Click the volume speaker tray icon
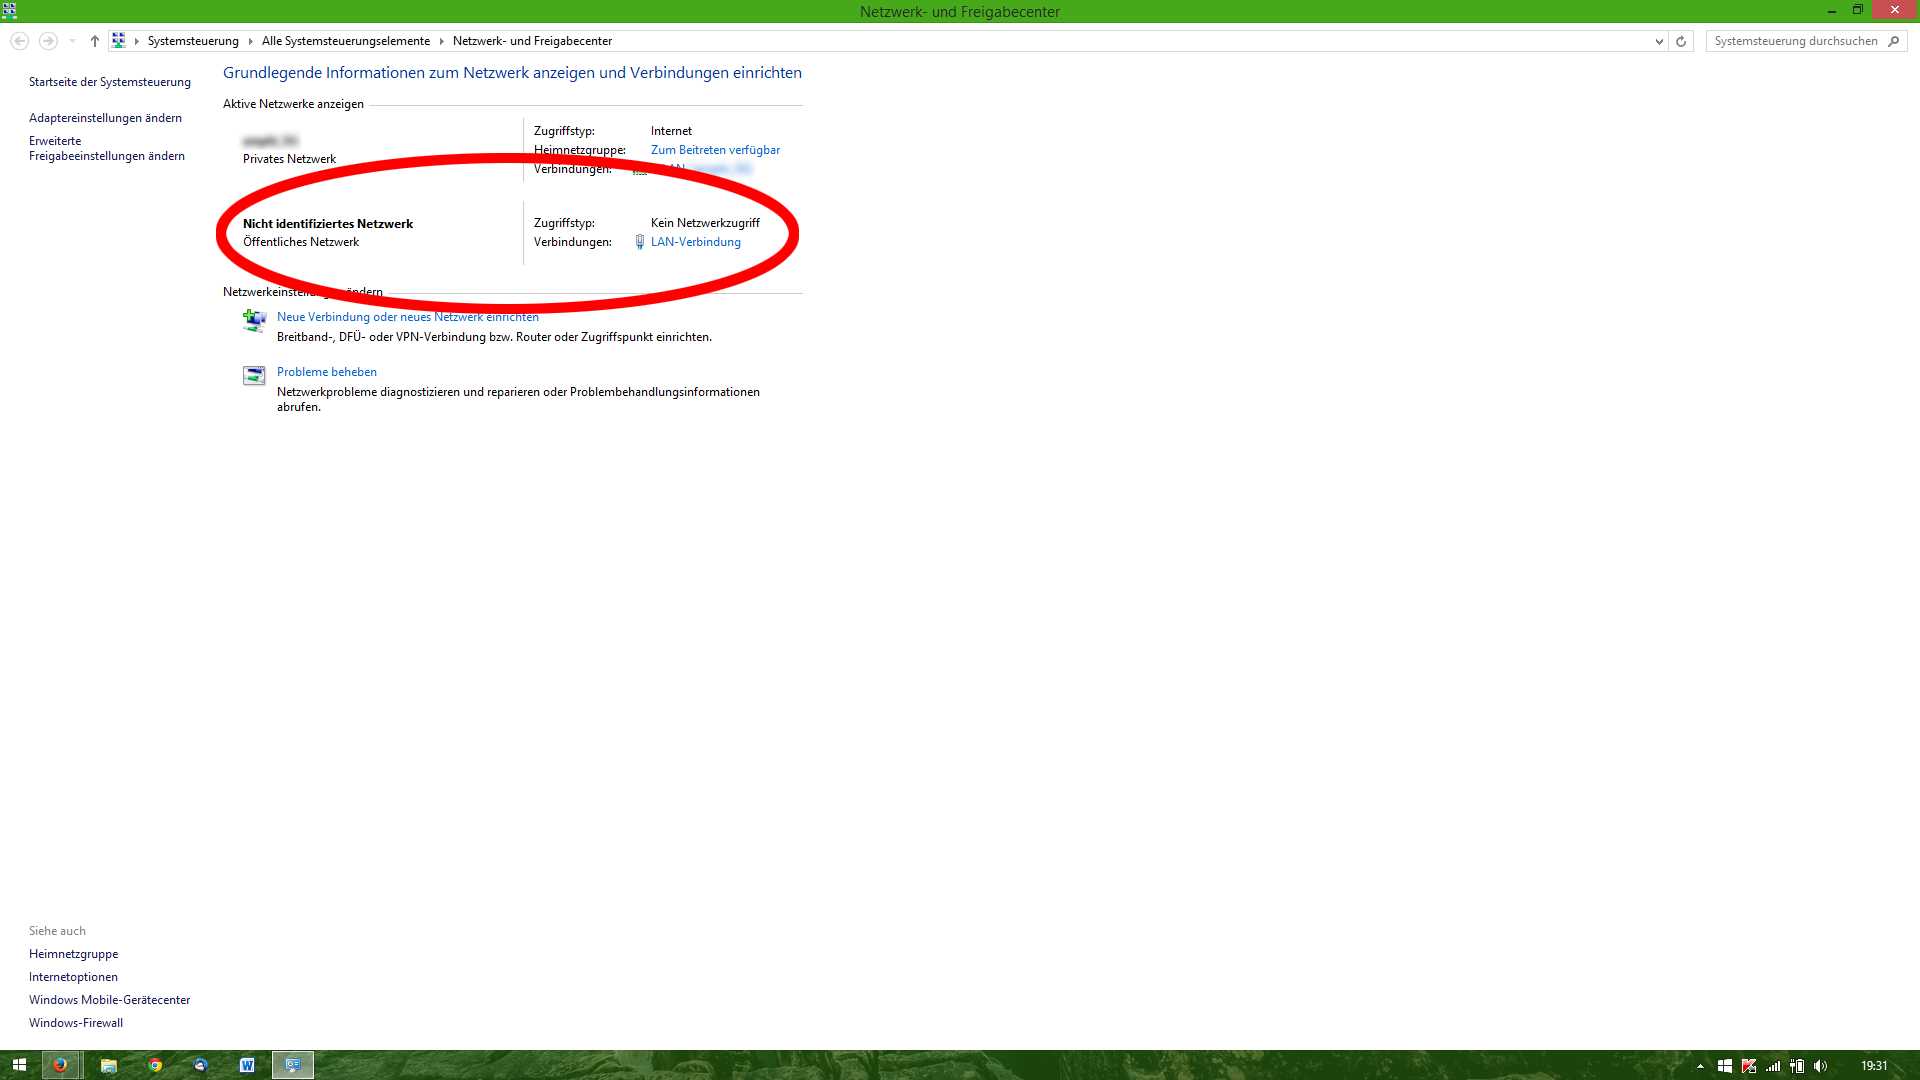The image size is (1920, 1080). (x=1820, y=1066)
